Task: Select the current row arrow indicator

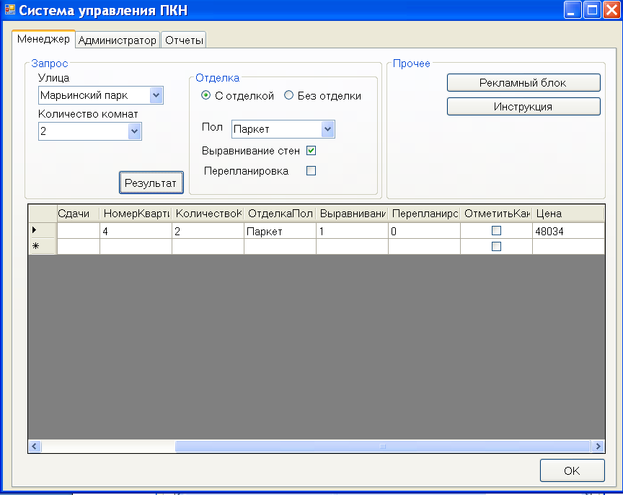Action: pyautogui.click(x=43, y=230)
